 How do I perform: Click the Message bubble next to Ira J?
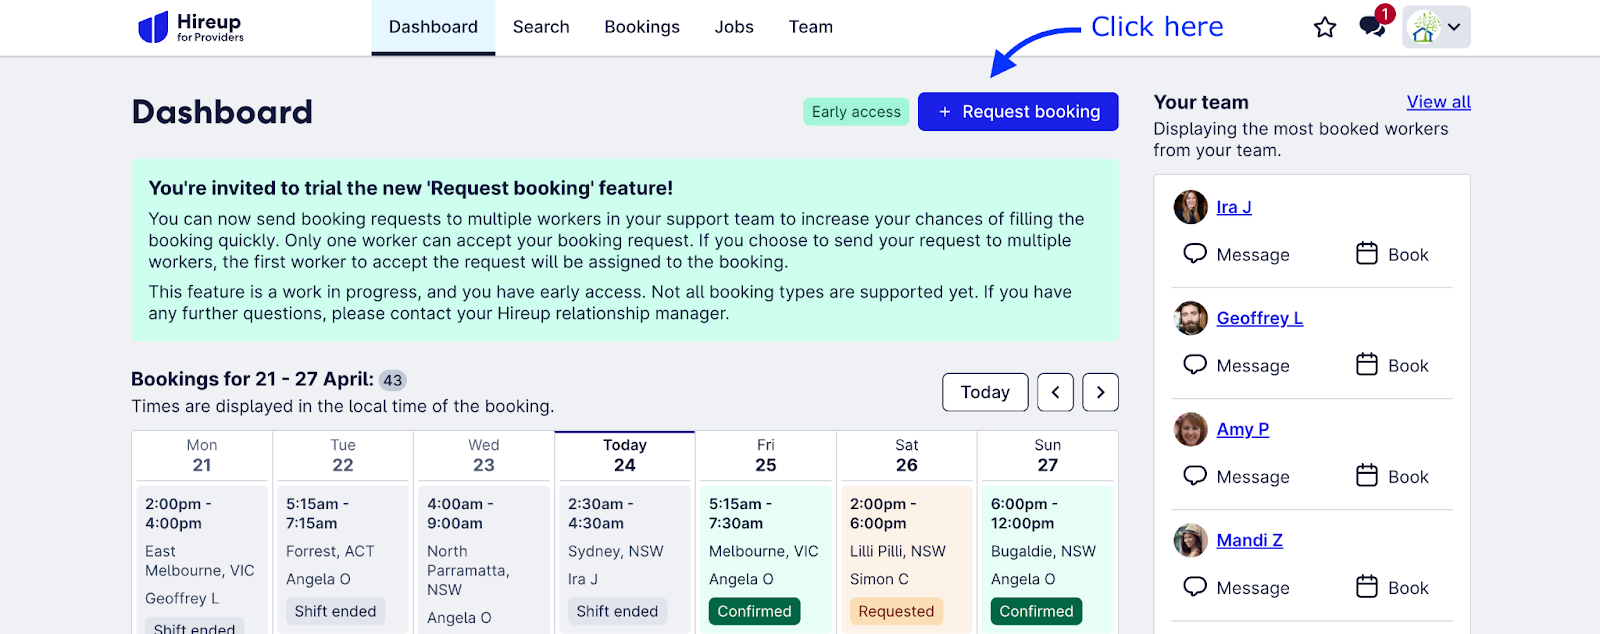tap(1195, 254)
